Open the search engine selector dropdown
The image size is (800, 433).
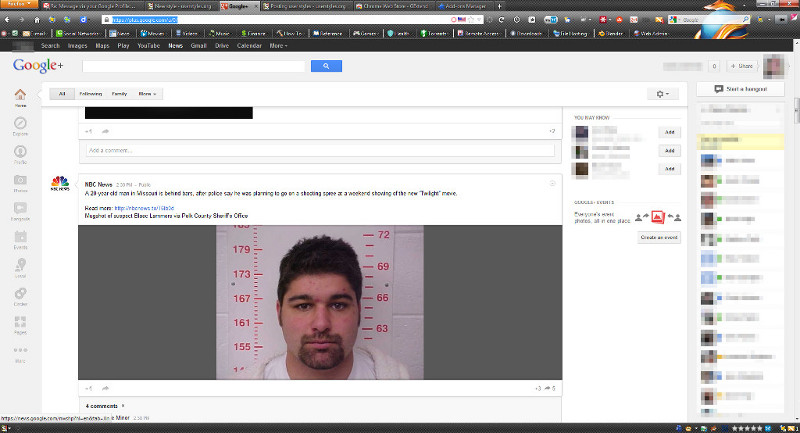pos(673,19)
